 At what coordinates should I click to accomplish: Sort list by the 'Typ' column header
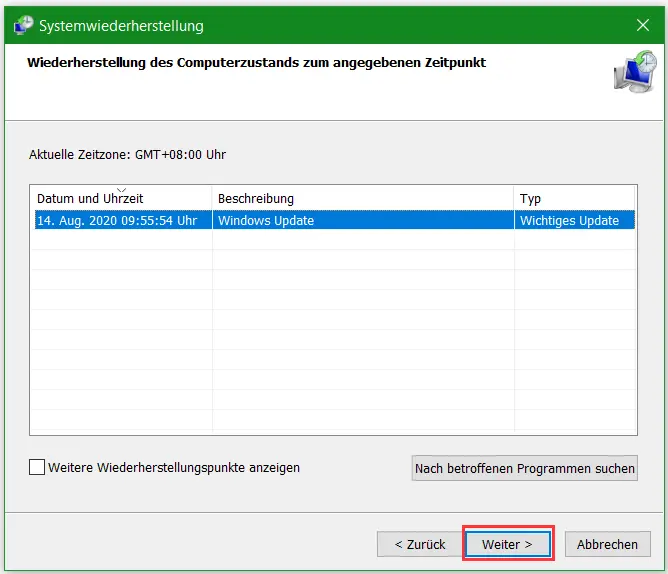point(530,199)
